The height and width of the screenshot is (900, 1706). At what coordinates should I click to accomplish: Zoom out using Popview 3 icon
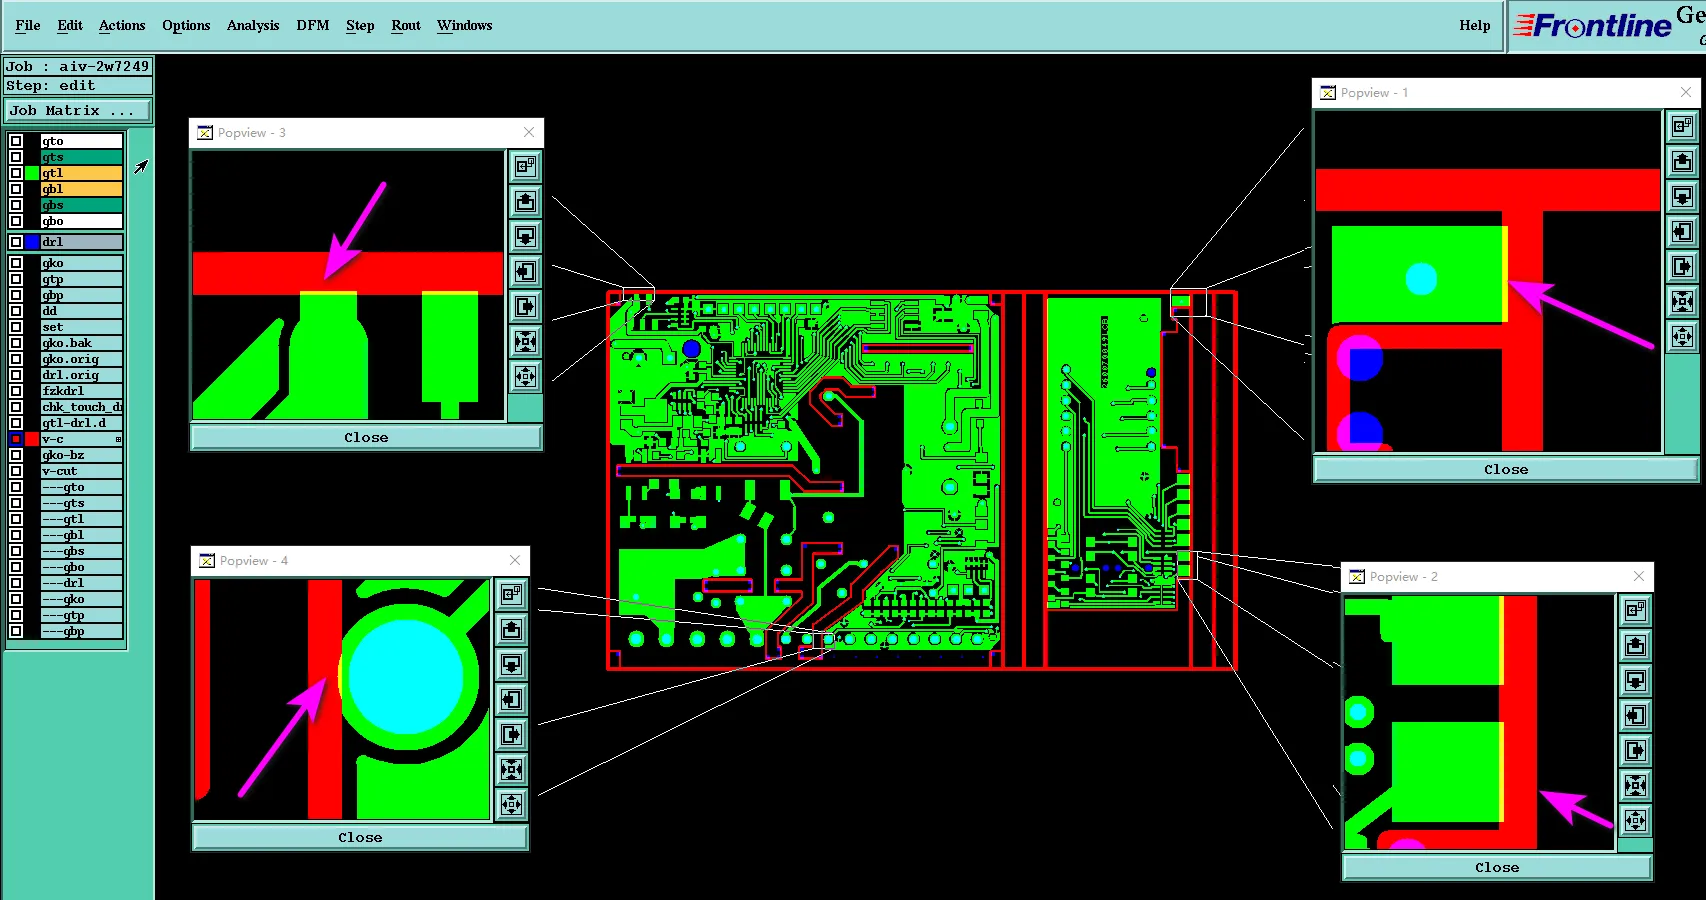pyautogui.click(x=526, y=376)
